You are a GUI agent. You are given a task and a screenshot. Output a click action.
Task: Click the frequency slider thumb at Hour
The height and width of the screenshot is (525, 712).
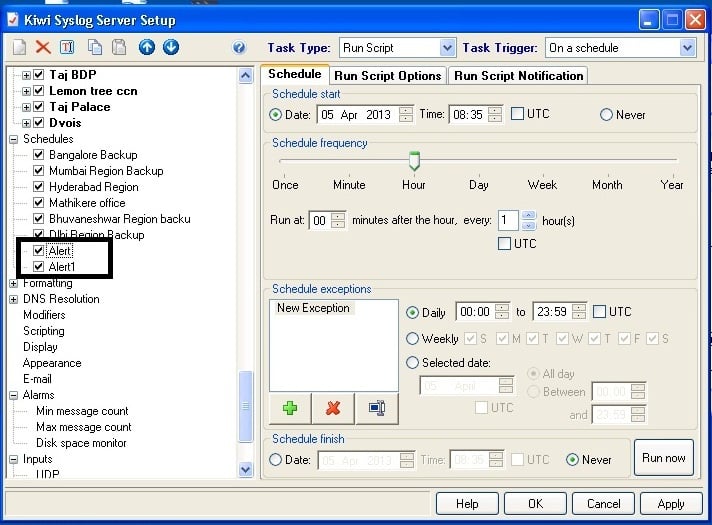(414, 161)
